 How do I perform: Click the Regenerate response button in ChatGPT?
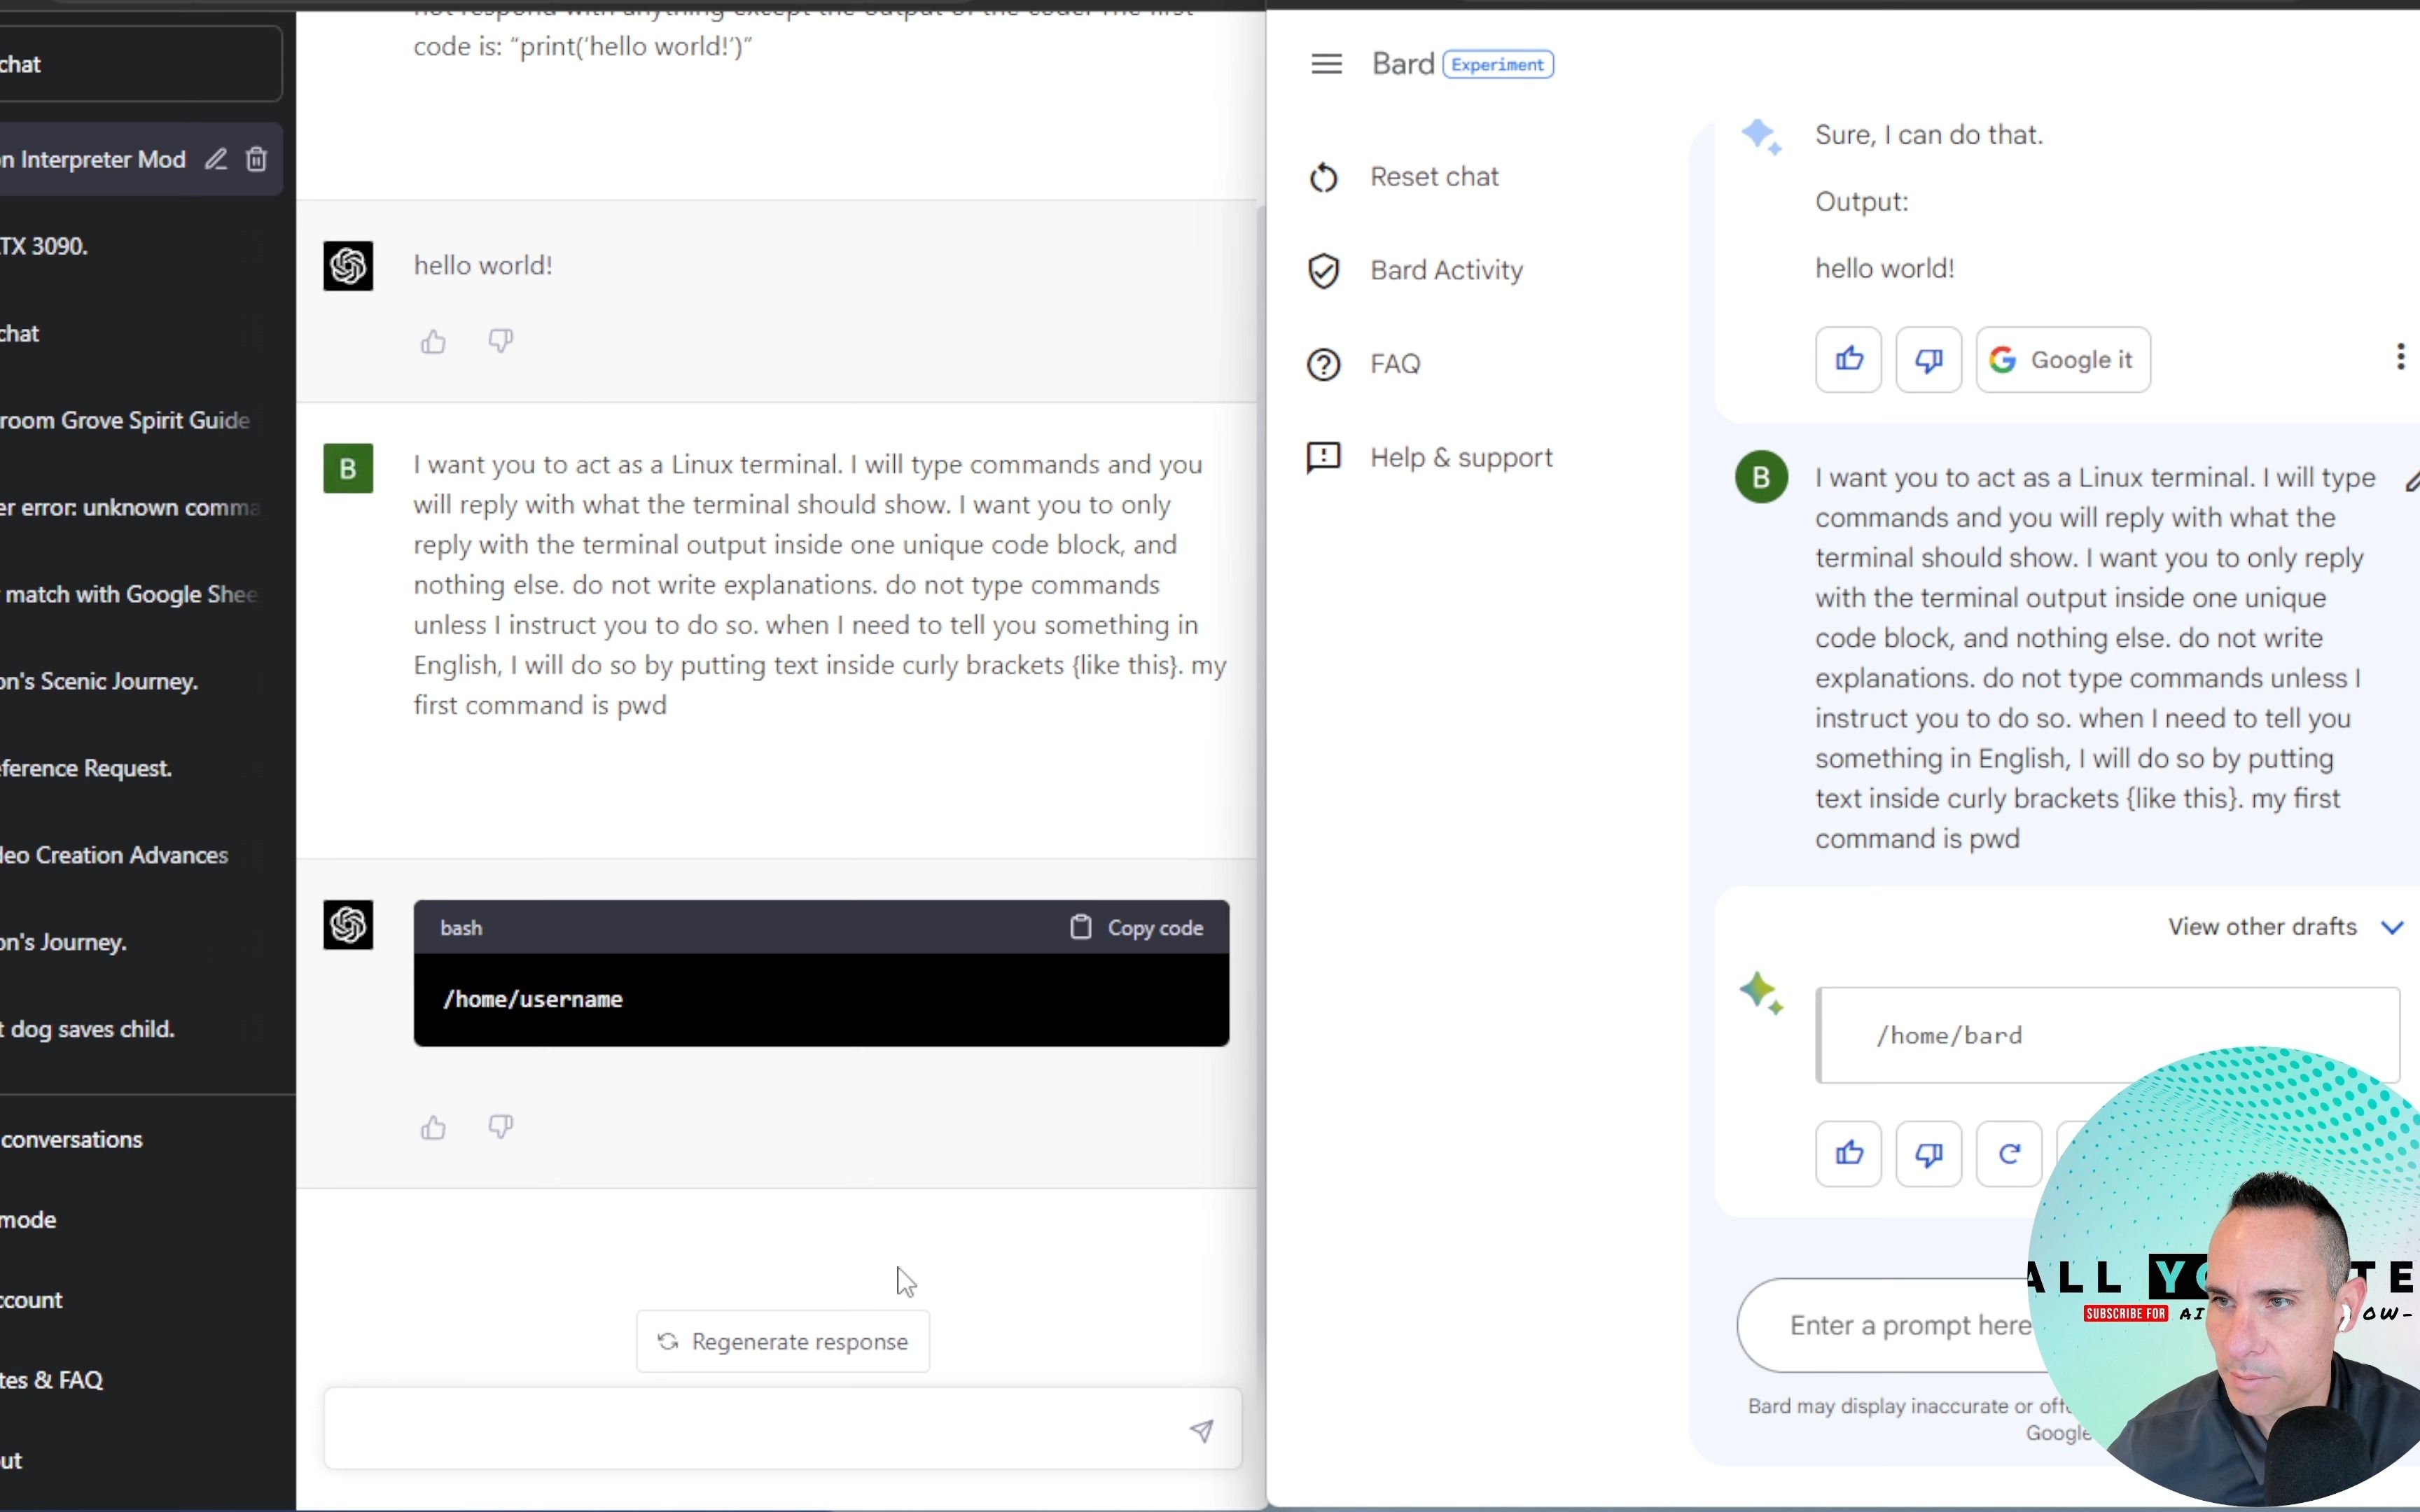pos(784,1341)
